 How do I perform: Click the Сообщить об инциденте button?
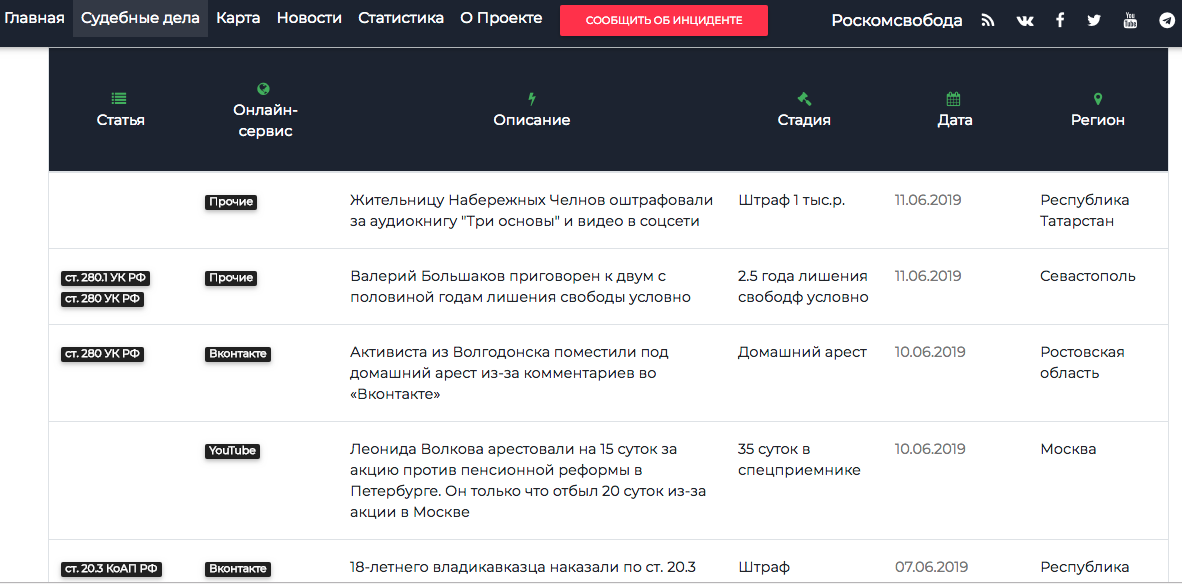663,20
